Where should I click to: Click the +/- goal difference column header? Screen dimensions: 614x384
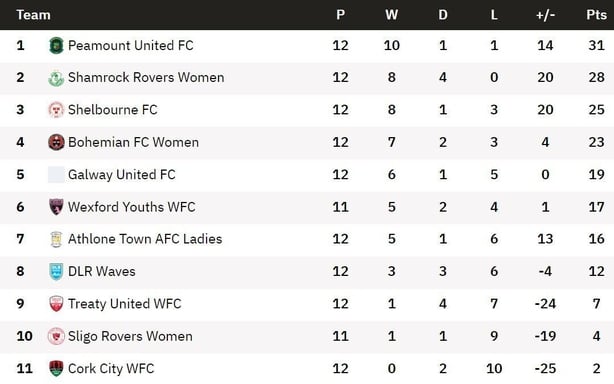(545, 15)
